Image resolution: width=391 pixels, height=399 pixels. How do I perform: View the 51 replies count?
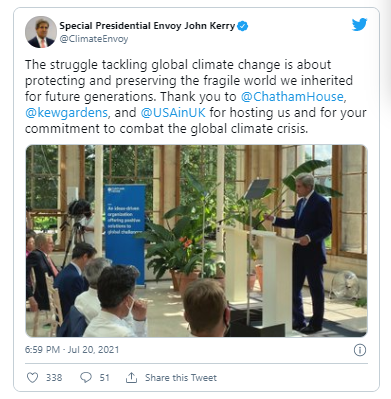pos(104,378)
